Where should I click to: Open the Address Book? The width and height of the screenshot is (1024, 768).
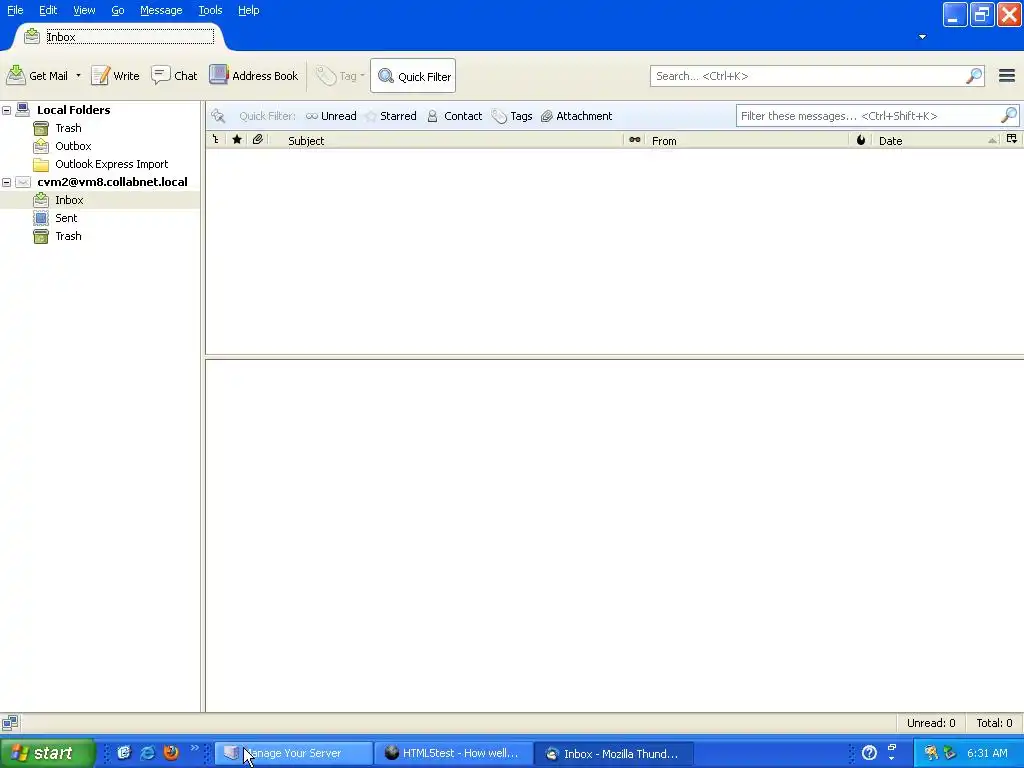click(x=253, y=76)
